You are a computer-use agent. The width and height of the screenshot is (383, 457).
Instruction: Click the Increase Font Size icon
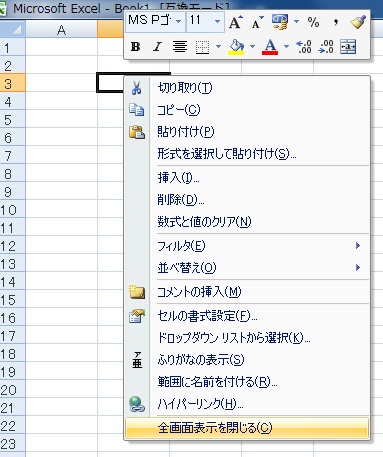(235, 22)
